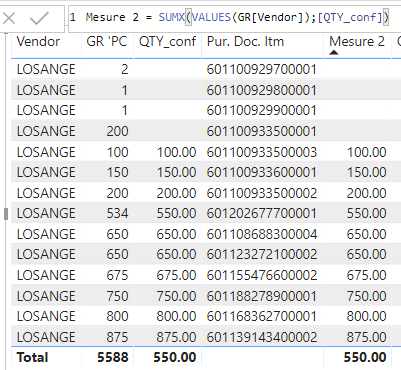Viewport: 401px width, 370px height.
Task: Select cell 601139143400002
Action: click(261, 337)
